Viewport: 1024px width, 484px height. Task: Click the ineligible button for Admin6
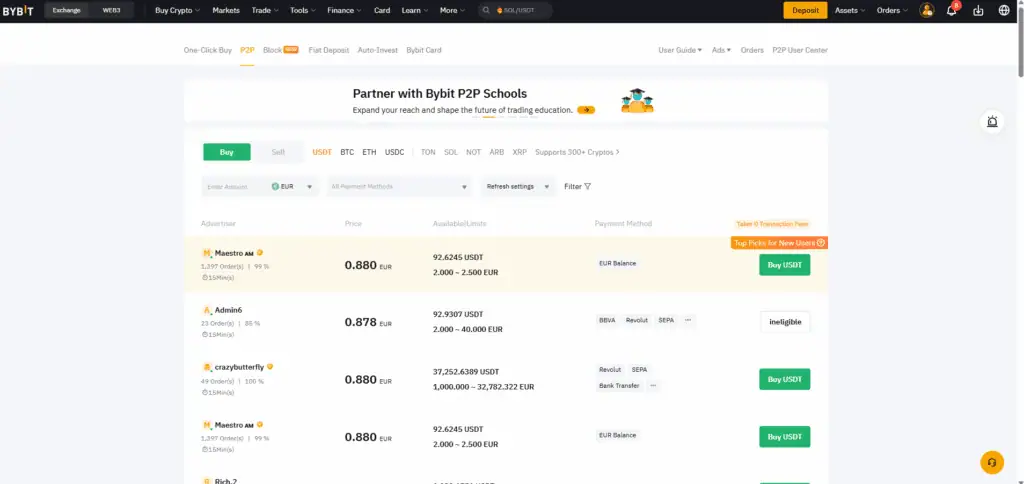pos(785,322)
